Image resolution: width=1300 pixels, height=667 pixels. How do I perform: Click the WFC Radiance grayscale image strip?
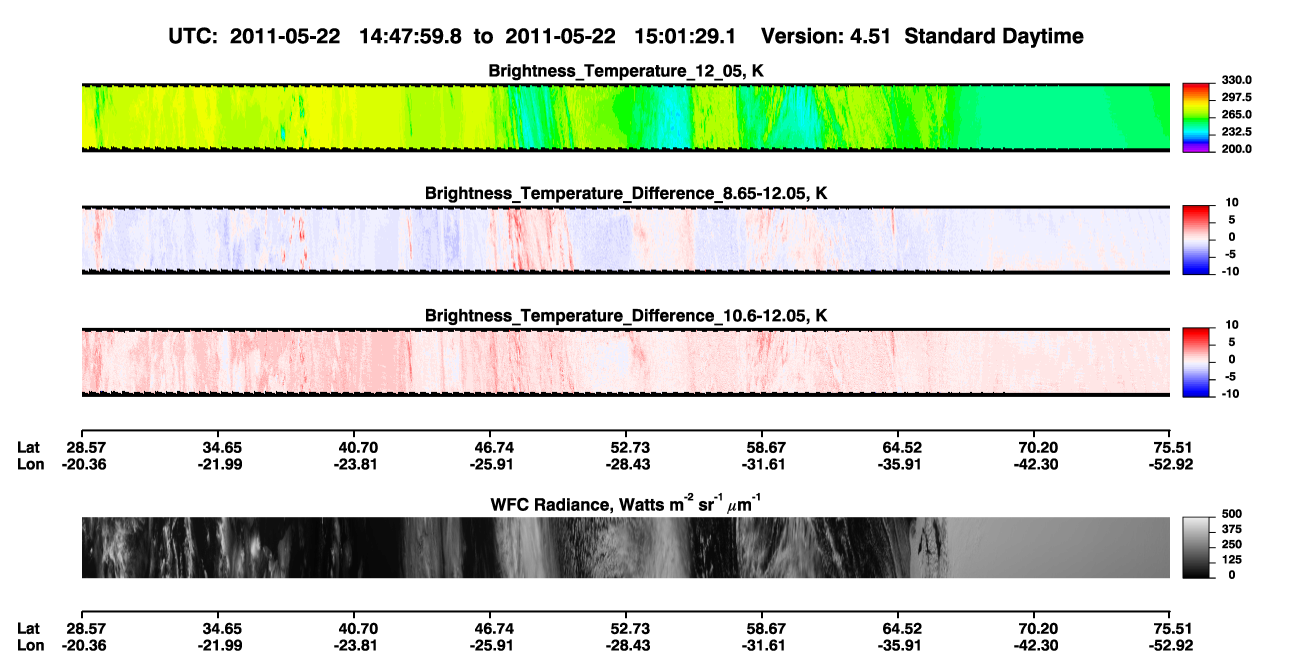626,548
